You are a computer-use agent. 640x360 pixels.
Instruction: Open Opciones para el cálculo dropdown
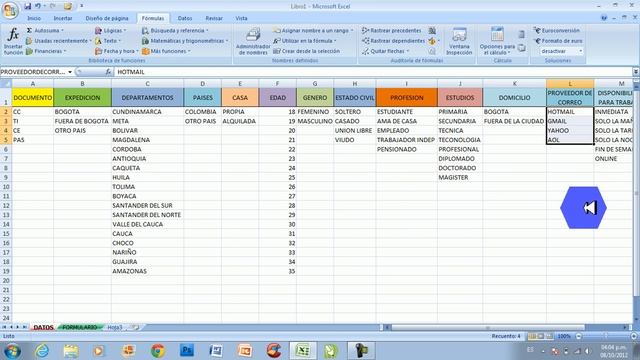click(x=497, y=41)
